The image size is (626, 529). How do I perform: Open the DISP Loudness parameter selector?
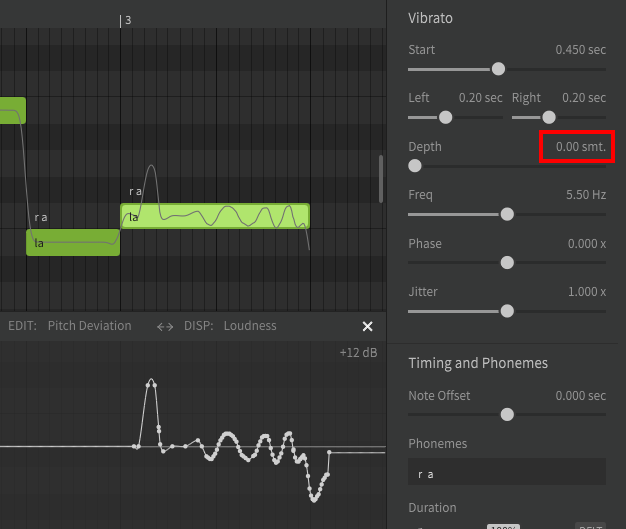pyautogui.click(x=250, y=326)
